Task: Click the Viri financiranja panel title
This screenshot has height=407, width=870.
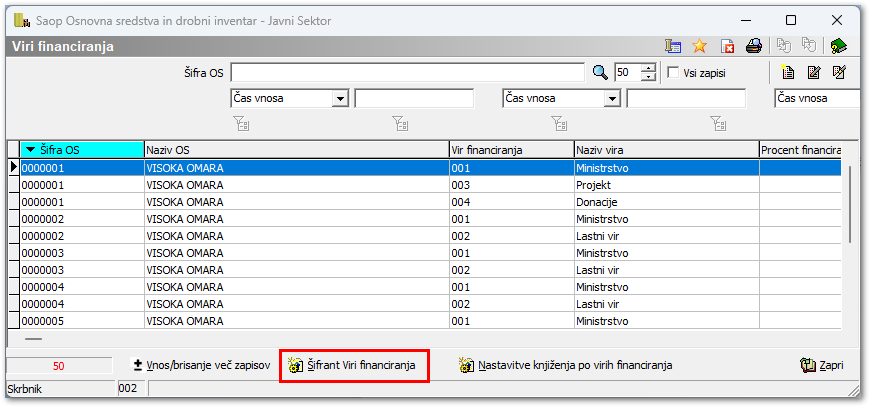Action: point(63,47)
